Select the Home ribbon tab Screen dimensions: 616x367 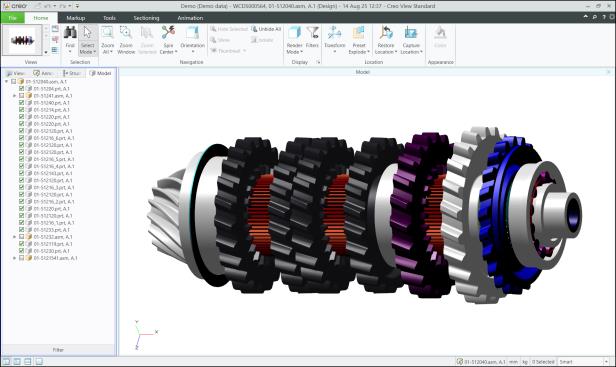point(41,18)
